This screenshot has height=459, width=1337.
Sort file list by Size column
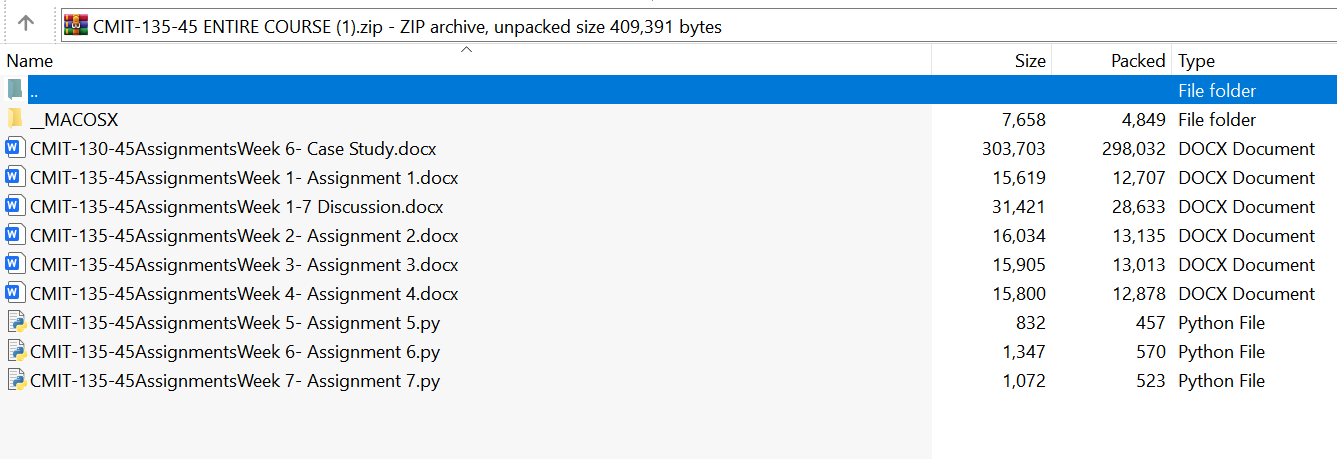point(1030,61)
